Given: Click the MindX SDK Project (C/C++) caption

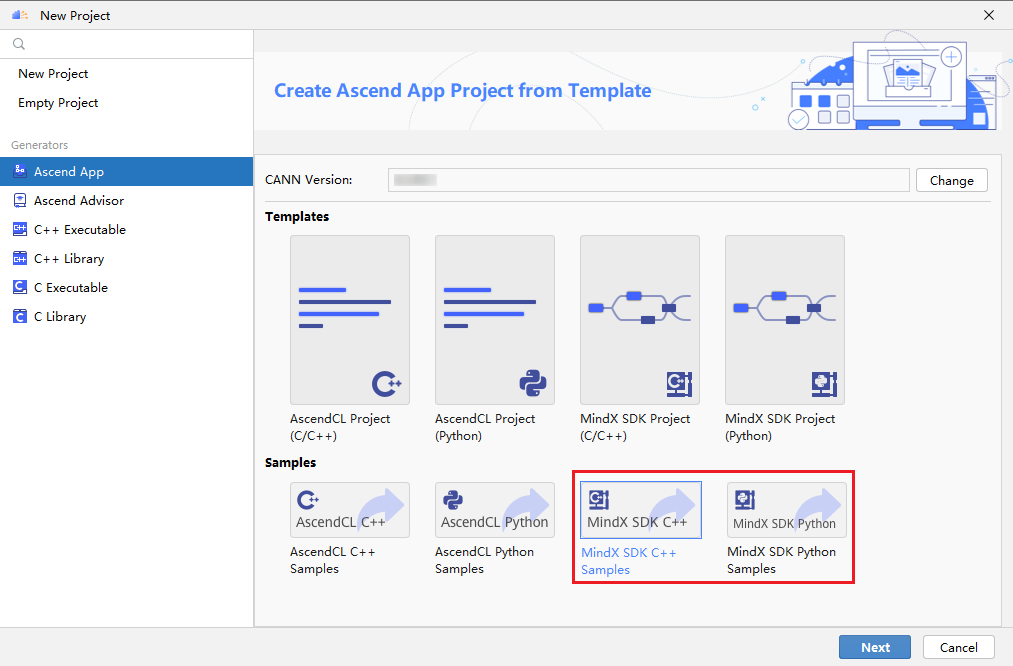Looking at the screenshot, I should coord(635,427).
